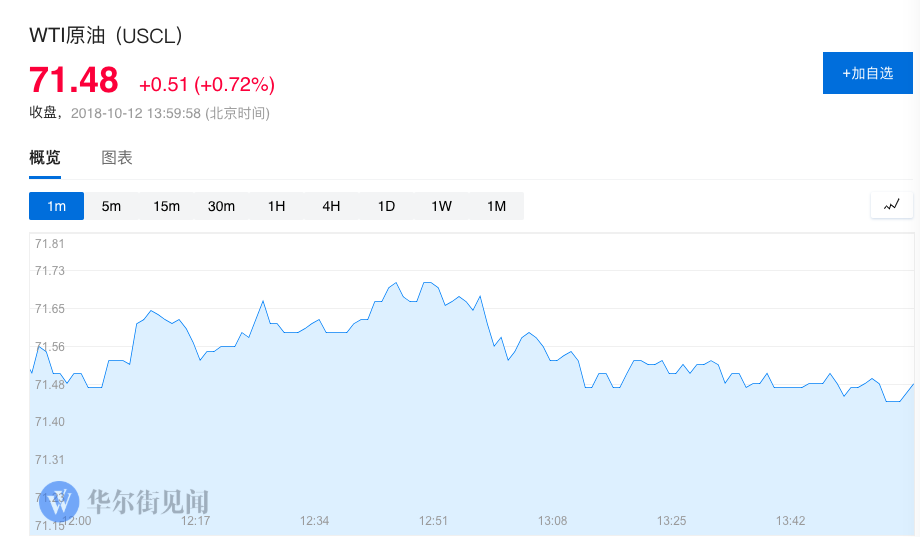Select the 1m timeframe
Image resolution: width=920 pixels, height=537 pixels.
[x=56, y=206]
